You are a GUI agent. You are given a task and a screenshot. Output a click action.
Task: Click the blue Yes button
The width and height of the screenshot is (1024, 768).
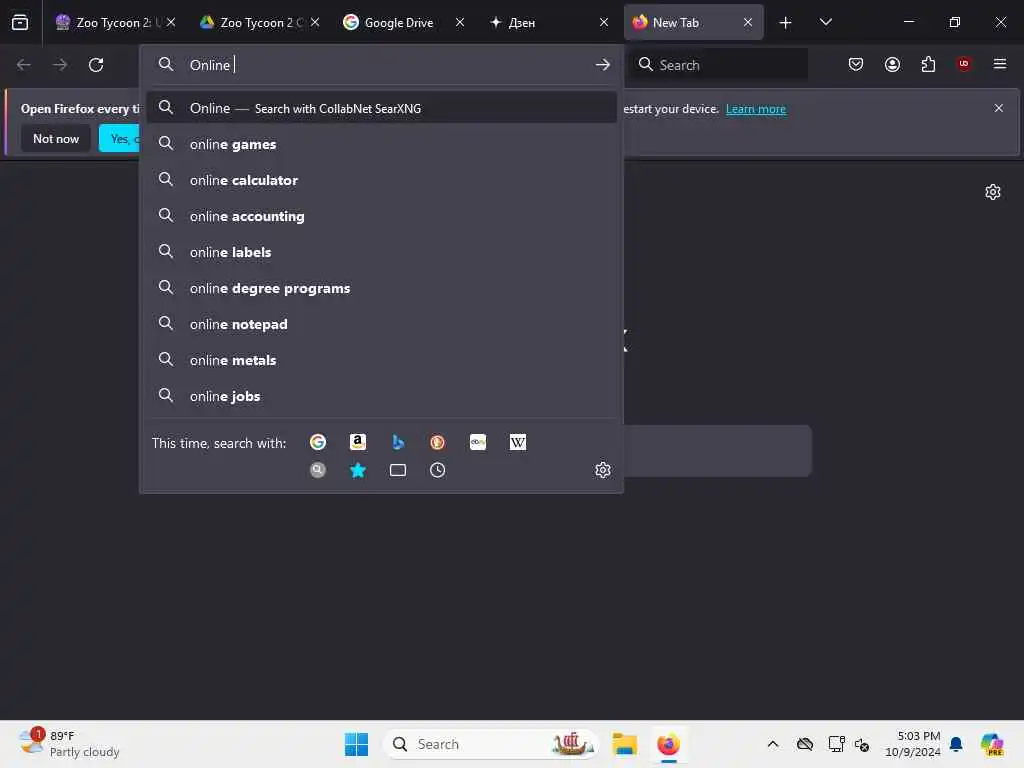point(120,138)
